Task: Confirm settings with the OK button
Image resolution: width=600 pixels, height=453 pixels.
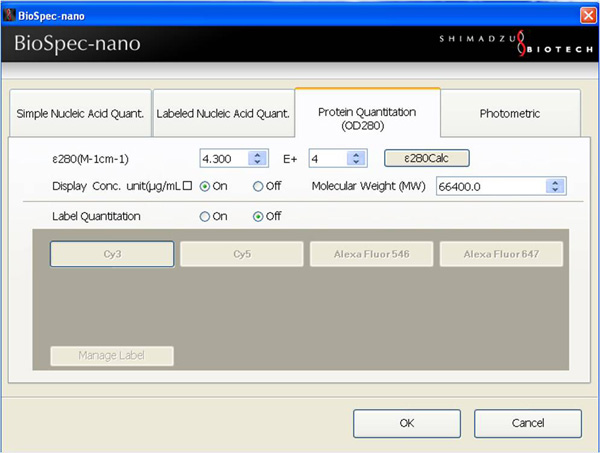Action: pyautogui.click(x=406, y=423)
